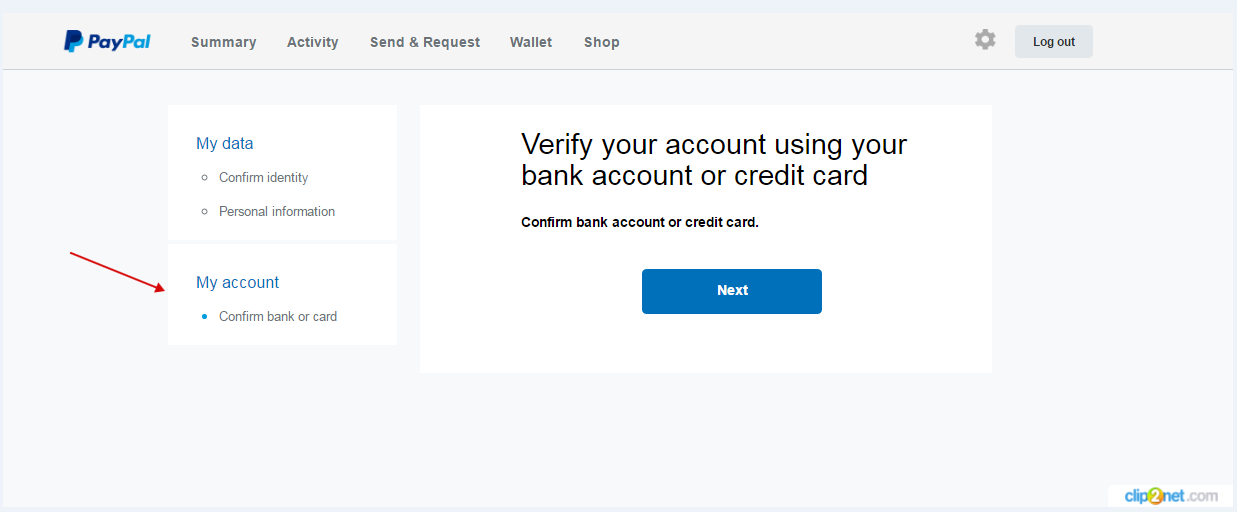
Task: Open Personal information step
Action: (277, 211)
